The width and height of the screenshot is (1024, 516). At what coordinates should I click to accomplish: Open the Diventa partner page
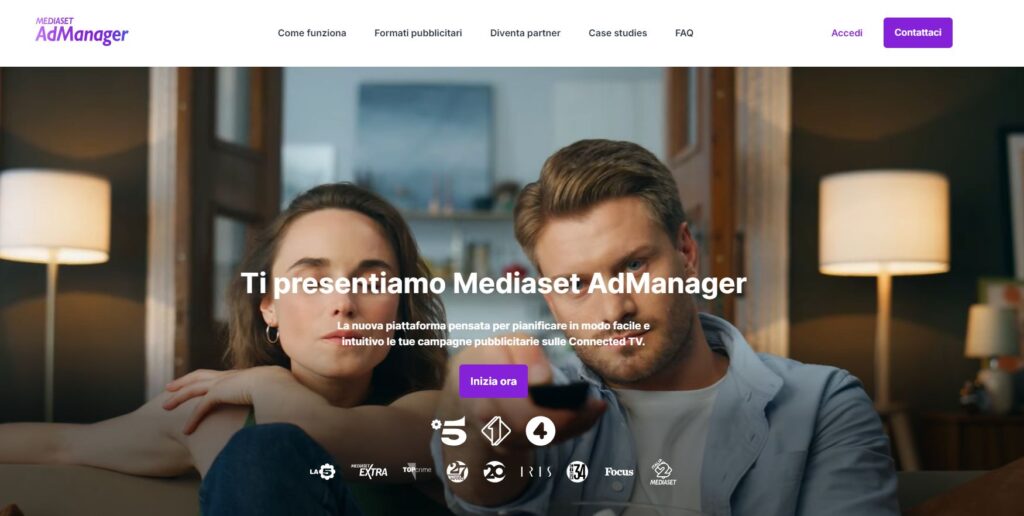pyautogui.click(x=525, y=33)
